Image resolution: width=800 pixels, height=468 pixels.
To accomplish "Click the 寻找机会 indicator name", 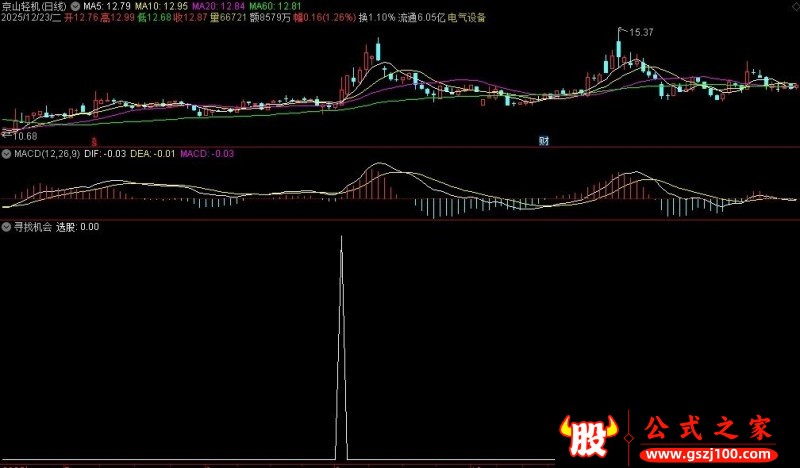I will tap(33, 227).
